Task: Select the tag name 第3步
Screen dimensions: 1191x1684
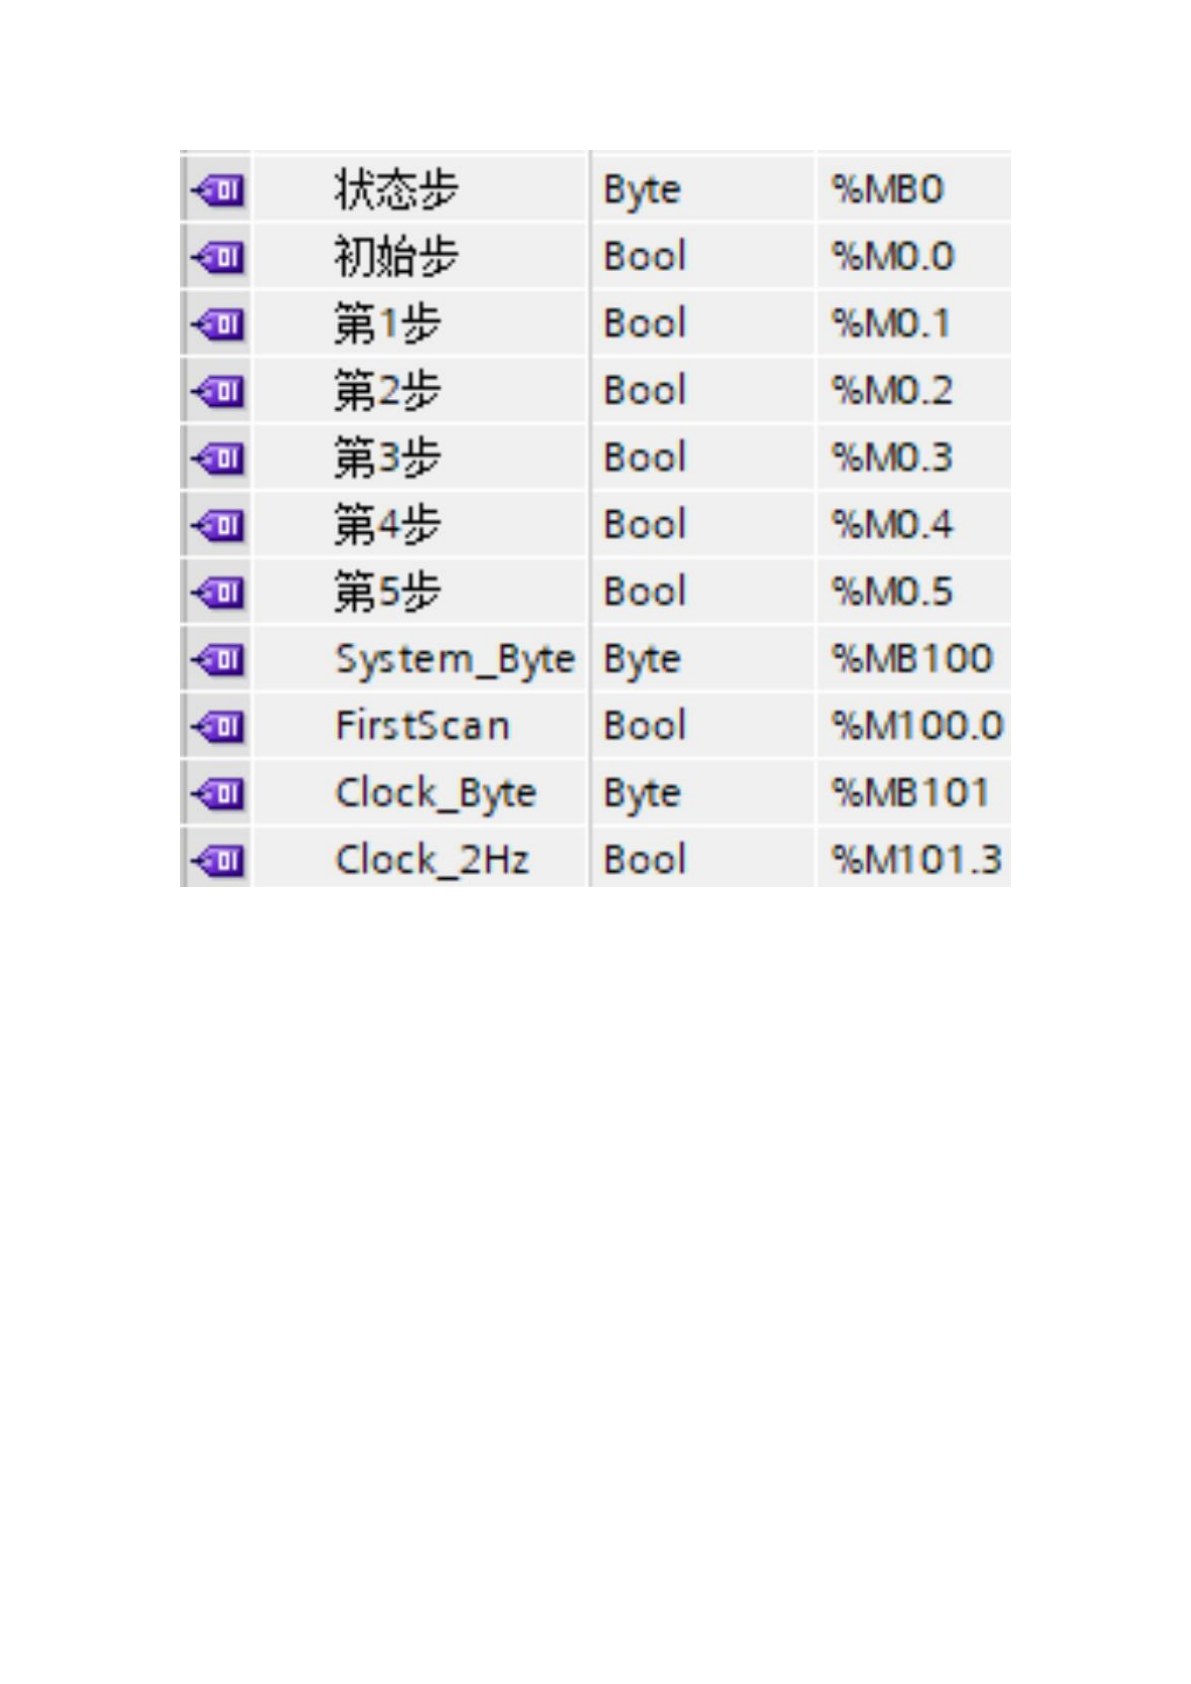Action: point(388,458)
